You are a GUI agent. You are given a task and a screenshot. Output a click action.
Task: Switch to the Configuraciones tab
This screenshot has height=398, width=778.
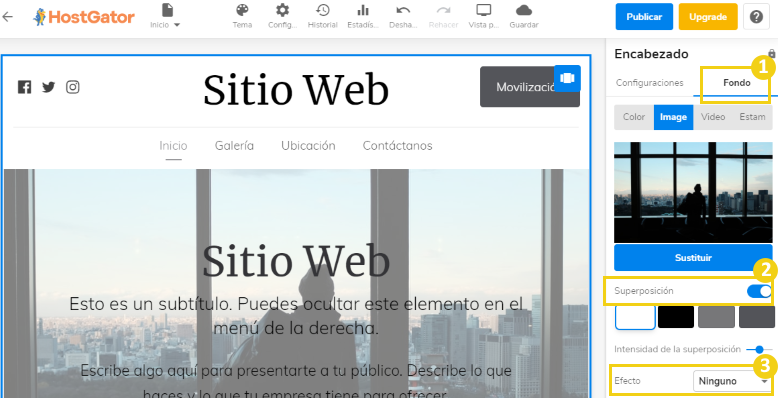(649, 83)
